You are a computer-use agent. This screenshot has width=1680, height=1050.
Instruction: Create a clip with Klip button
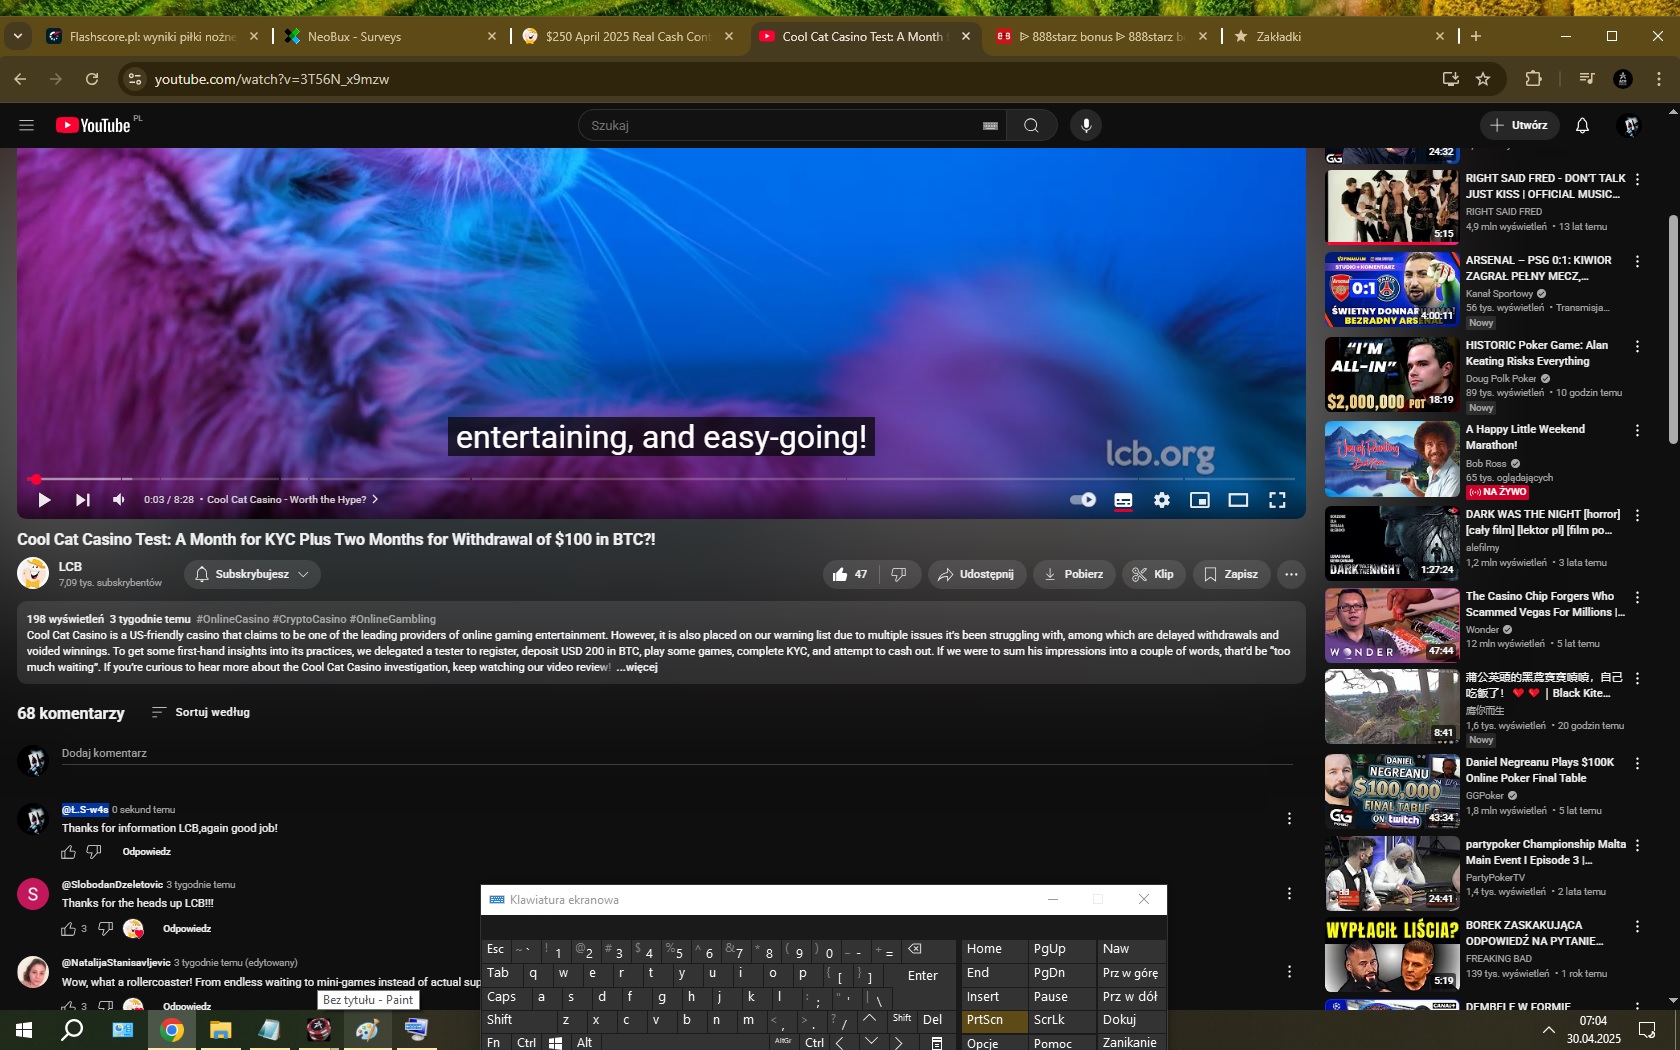1153,574
